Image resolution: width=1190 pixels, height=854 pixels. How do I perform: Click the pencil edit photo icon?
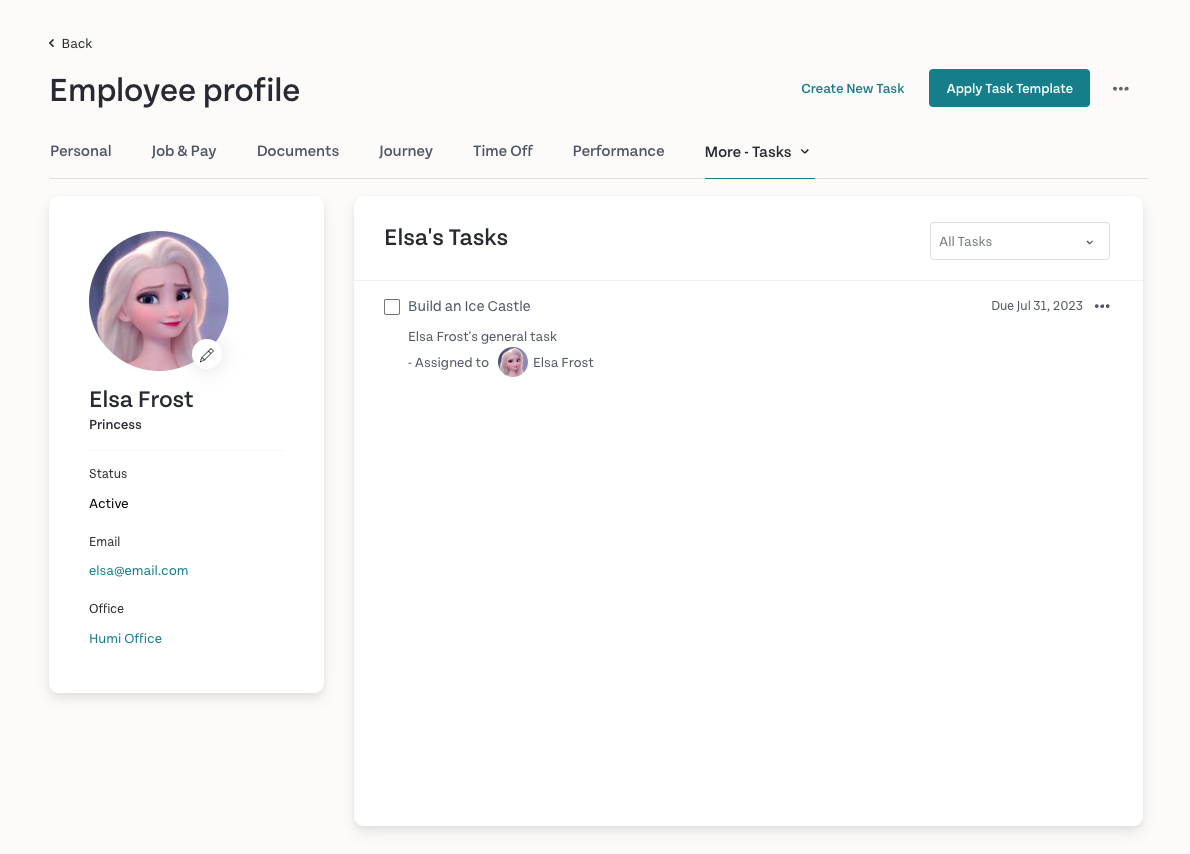[x=206, y=355]
